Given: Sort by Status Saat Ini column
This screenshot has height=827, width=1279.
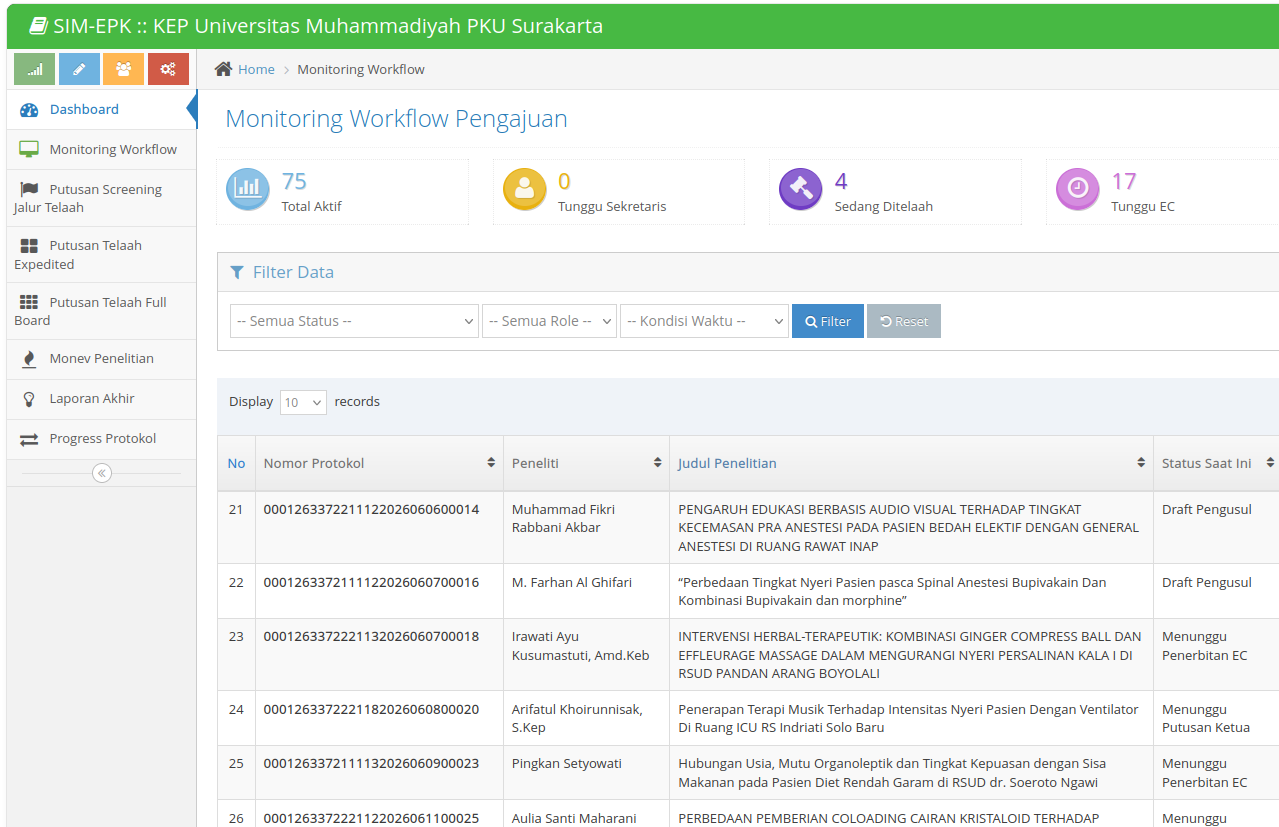Looking at the screenshot, I should [x=1216, y=463].
